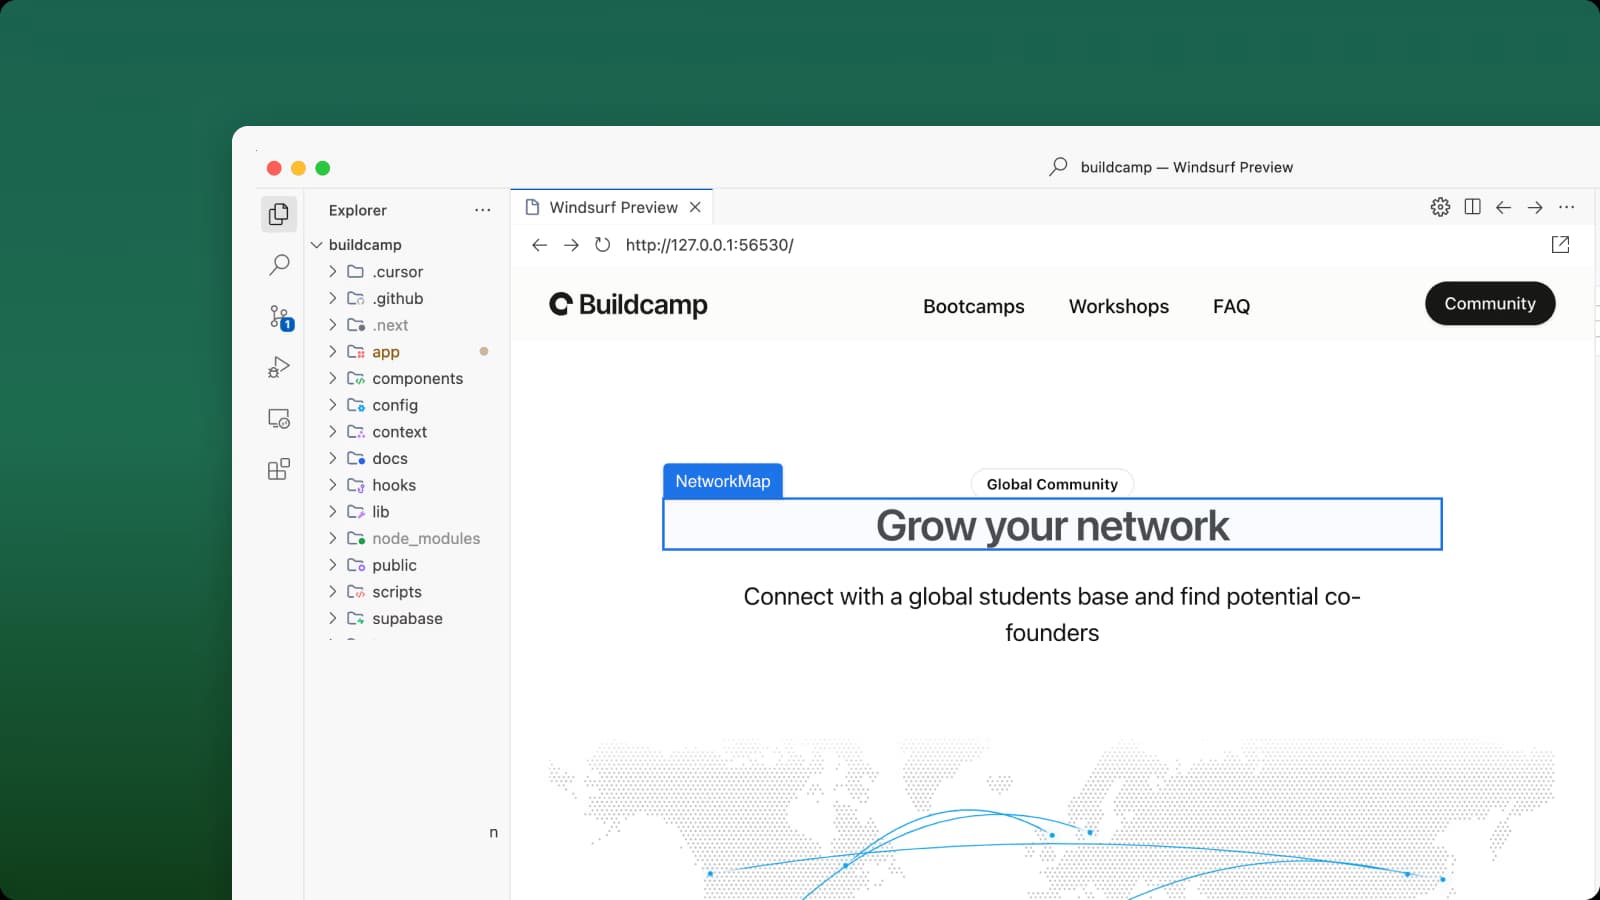Screen dimensions: 1600x900
Task: Expand the app folder chevron
Action: (x=333, y=351)
